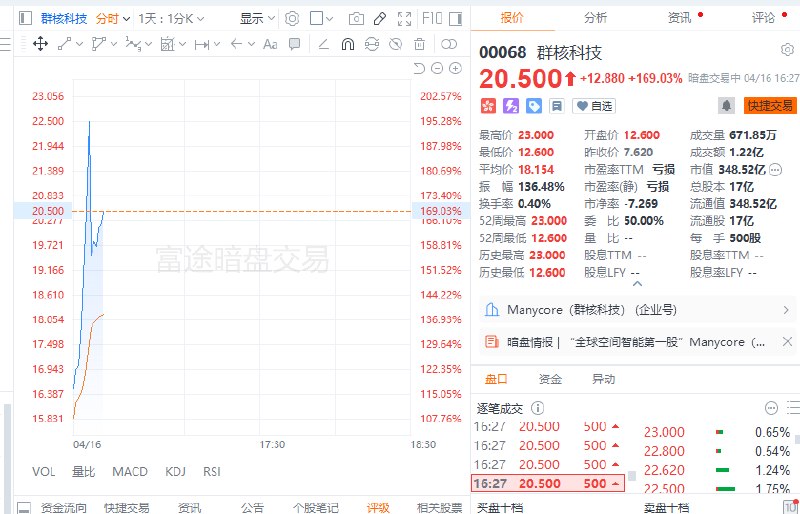
Task: Click the blue tag icon
Action: tap(534, 106)
